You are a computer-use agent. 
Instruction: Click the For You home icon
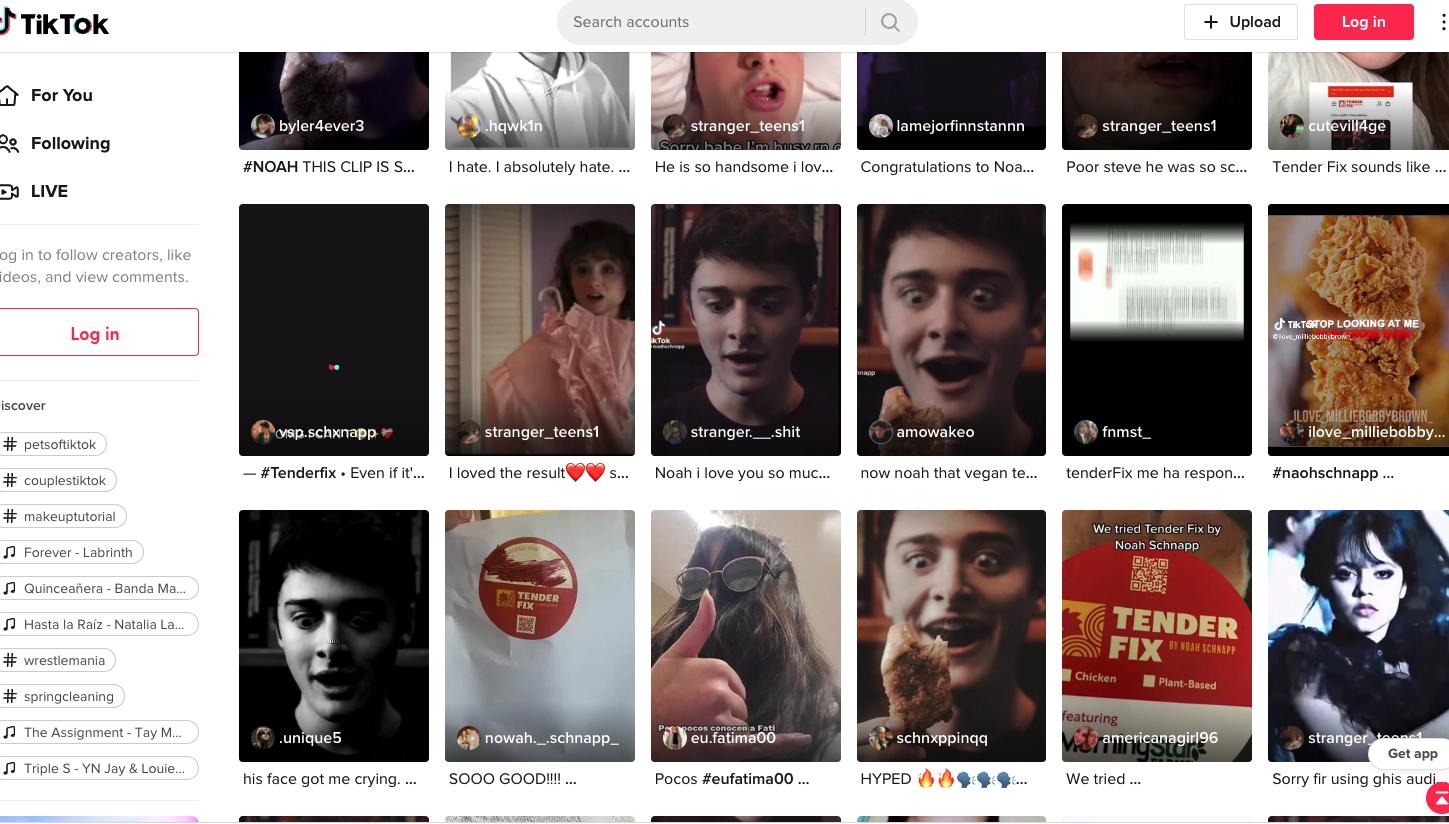click(9, 96)
